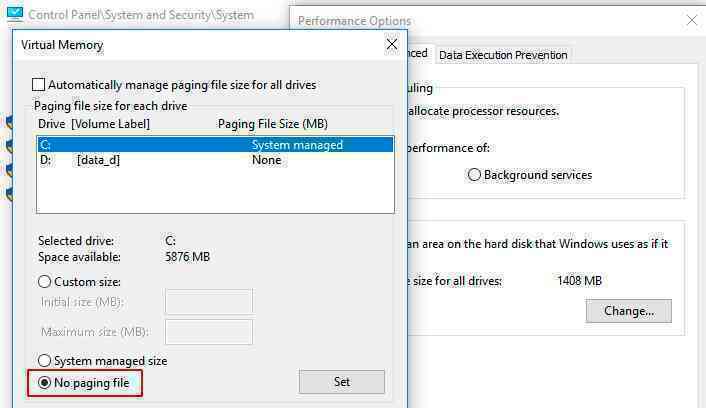Open the Change... virtual memory button
706x408 pixels.
629,311
